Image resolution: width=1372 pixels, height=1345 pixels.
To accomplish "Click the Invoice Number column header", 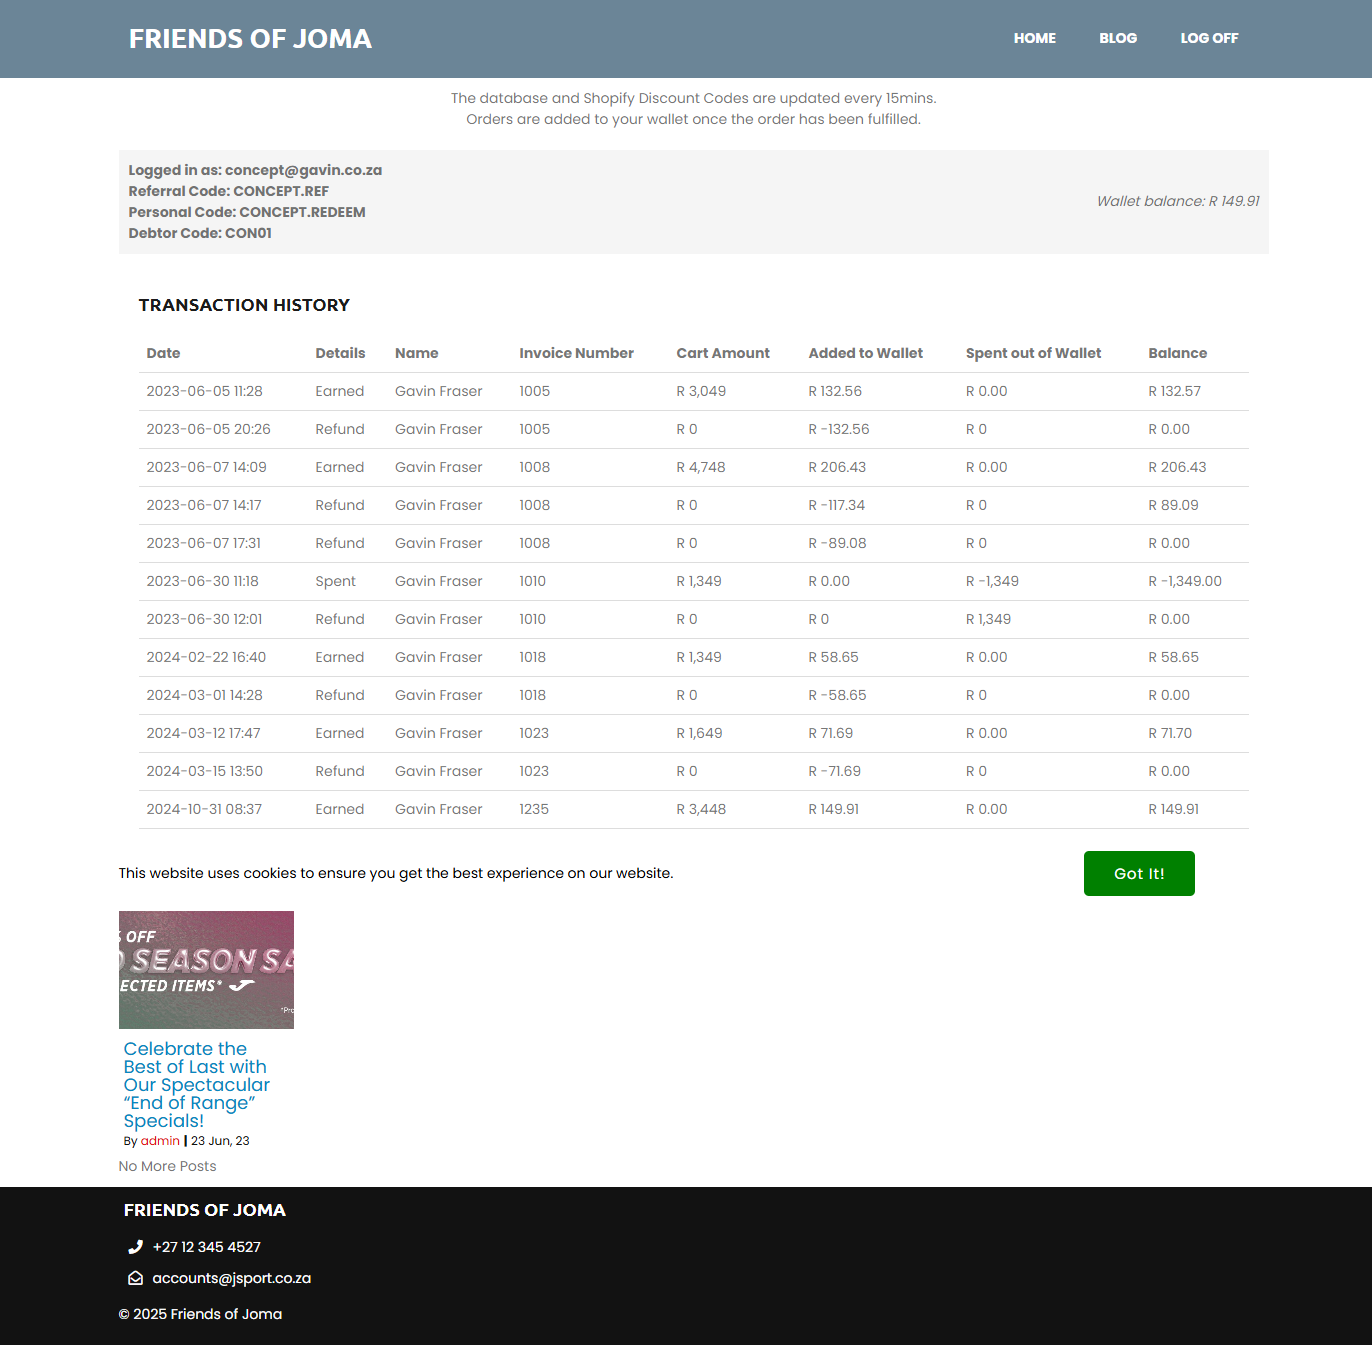I will pyautogui.click(x=576, y=353).
